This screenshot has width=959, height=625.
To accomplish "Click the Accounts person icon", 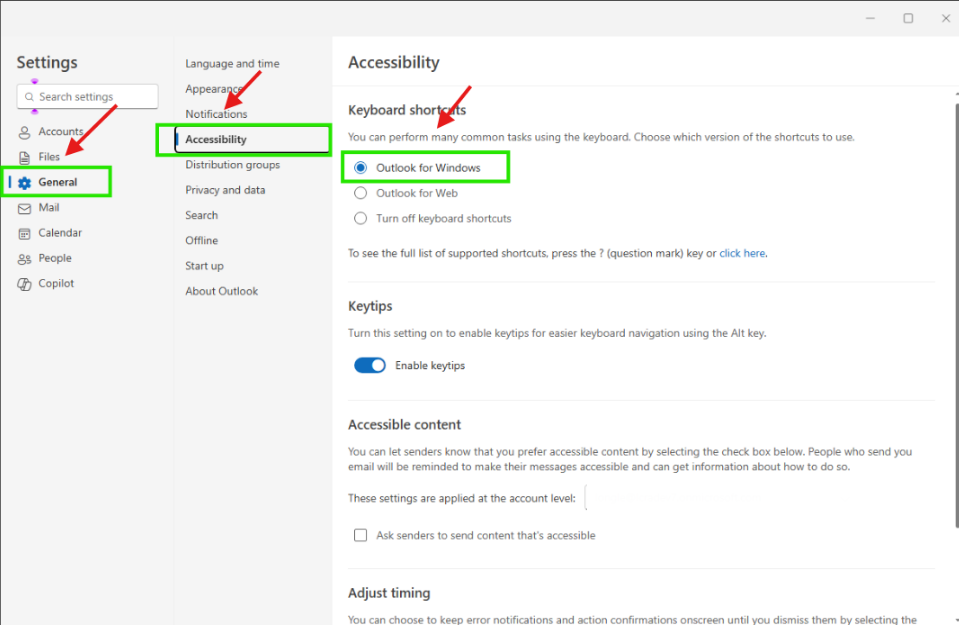I will pos(24,132).
